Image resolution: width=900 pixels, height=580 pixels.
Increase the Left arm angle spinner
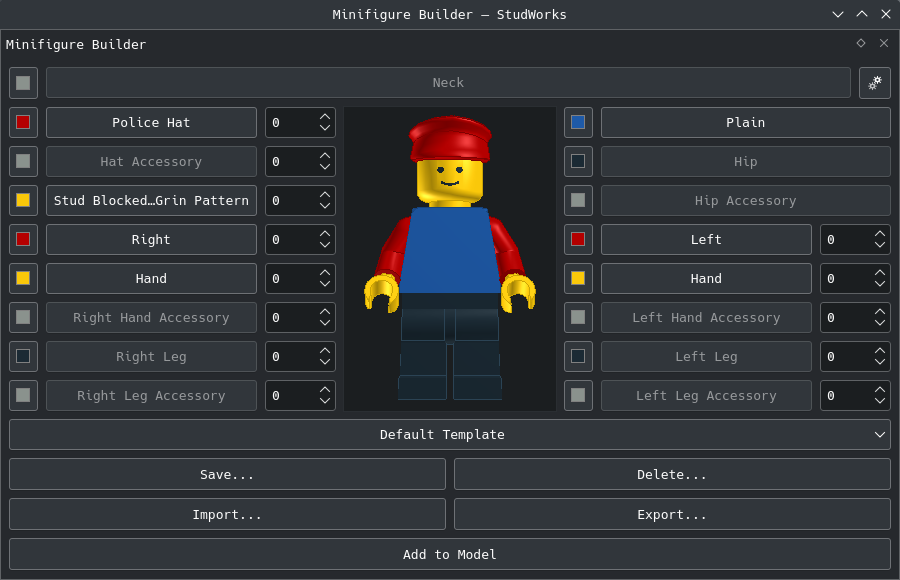(x=880, y=234)
